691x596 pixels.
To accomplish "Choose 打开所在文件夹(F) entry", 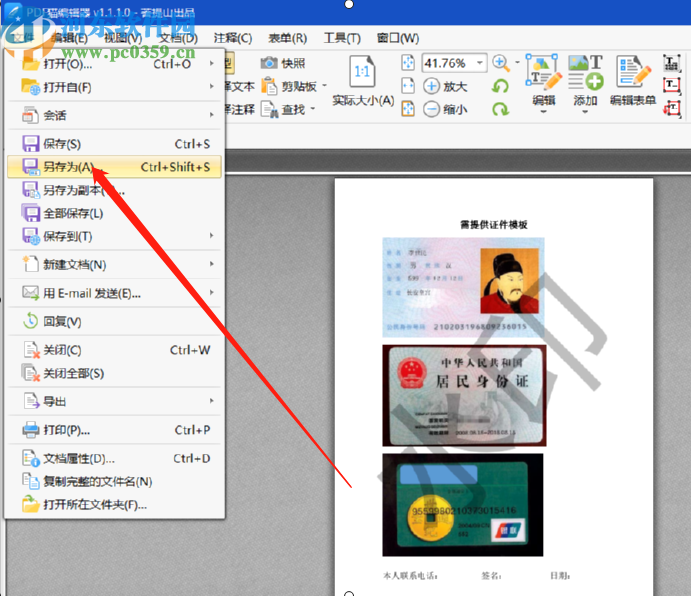I will (x=115, y=504).
